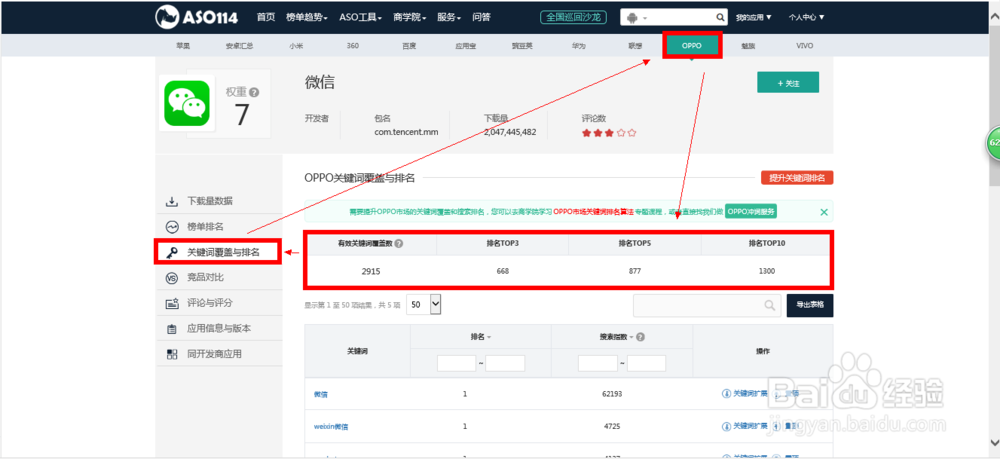Switch to the 华为 store tab
Screen dimensions: 1000x459
pos(578,46)
